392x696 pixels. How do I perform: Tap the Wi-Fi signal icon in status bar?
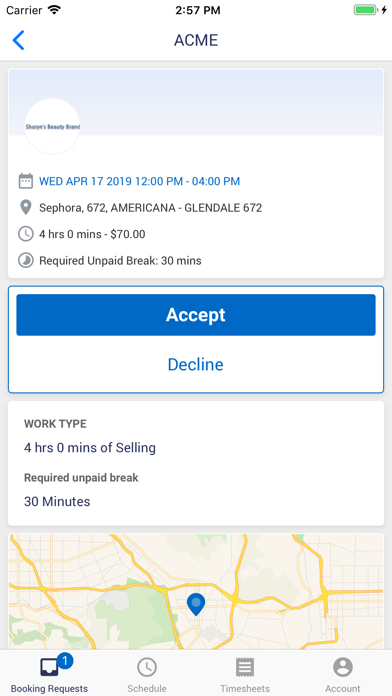[x=54, y=10]
